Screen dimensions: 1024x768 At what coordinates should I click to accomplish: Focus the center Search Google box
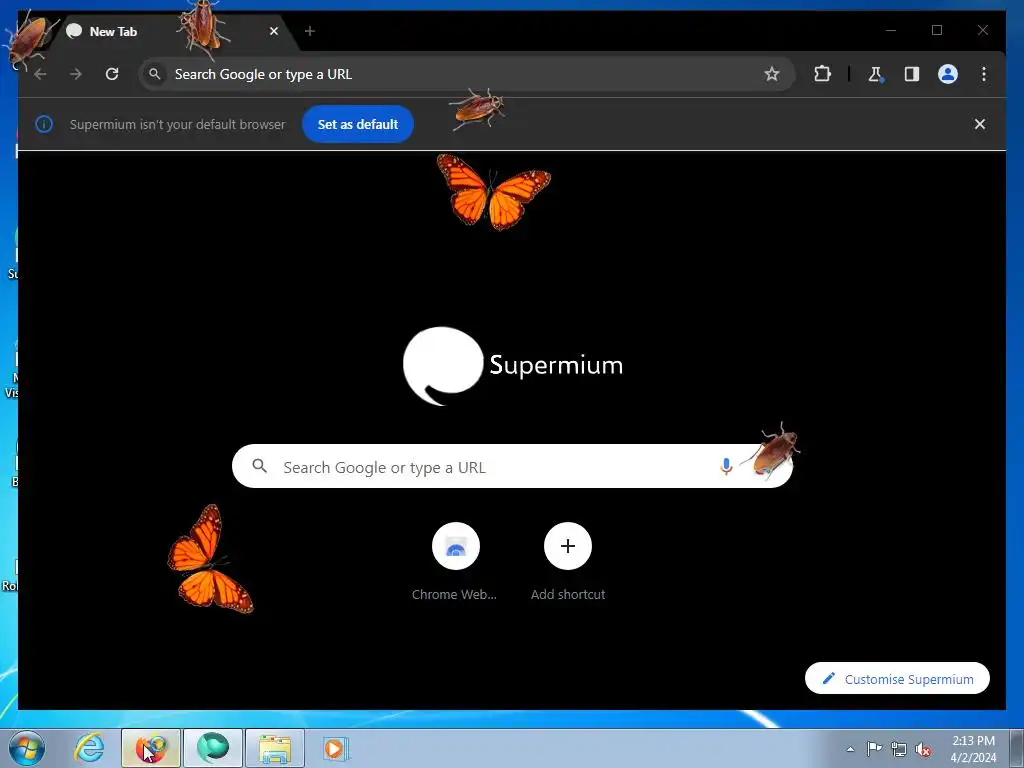click(x=512, y=466)
